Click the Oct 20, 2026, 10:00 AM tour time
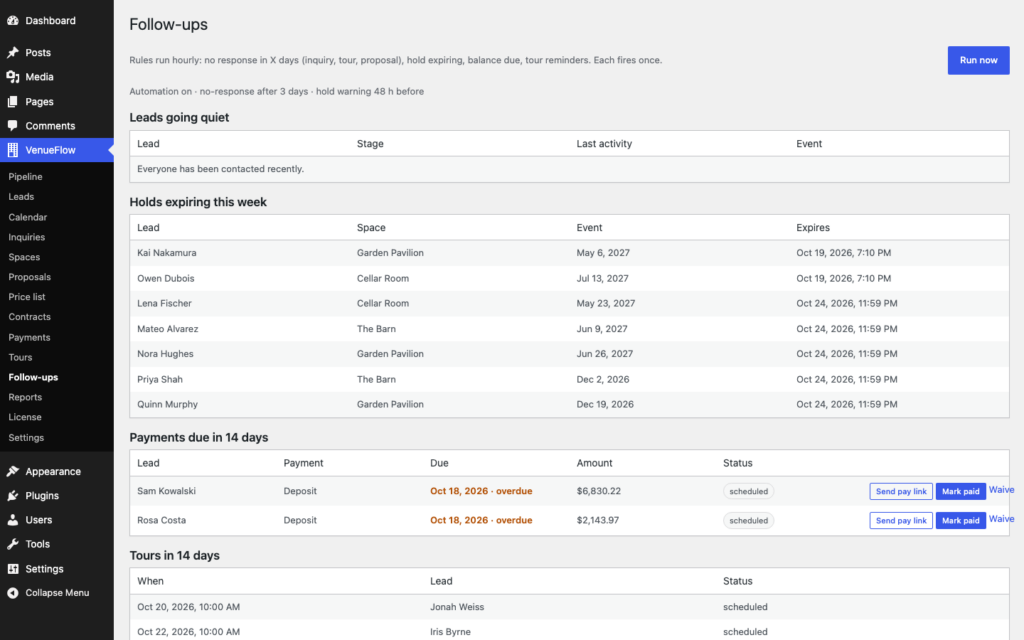This screenshot has width=1024, height=640. pos(189,607)
